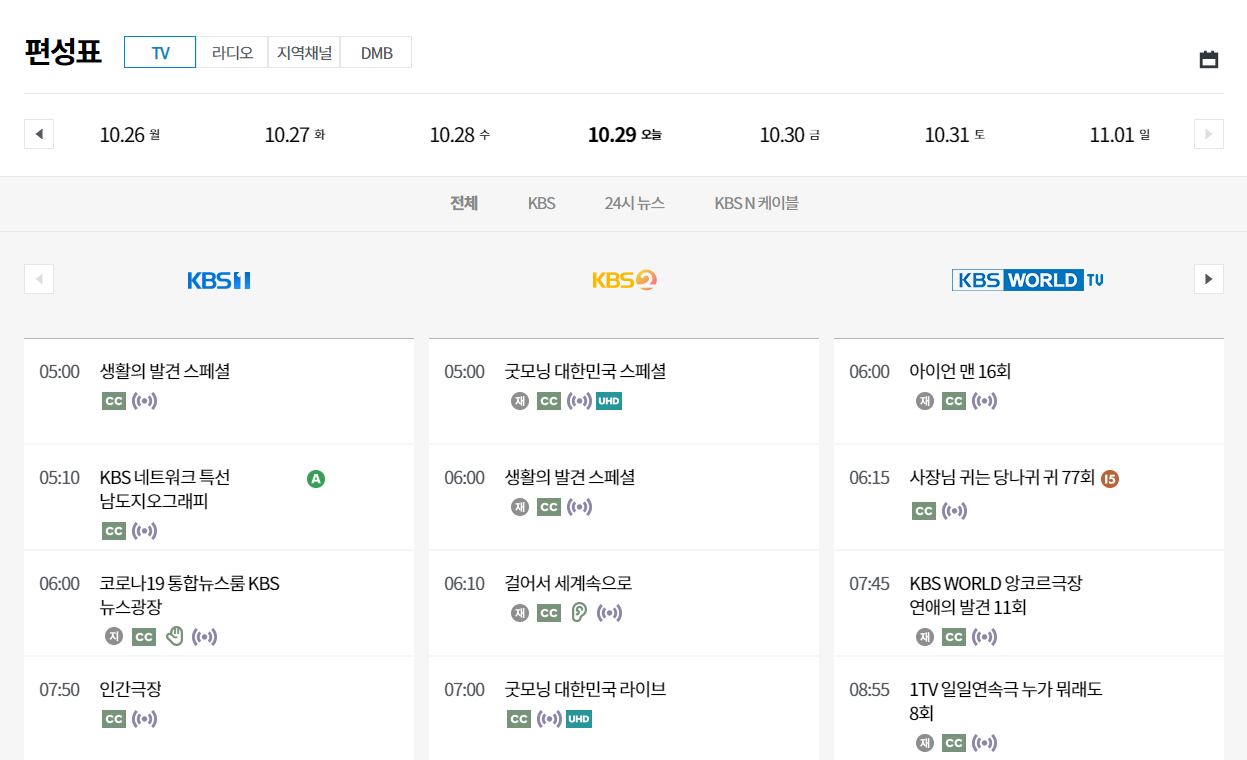Select the KBS2 channel logo
Screen dimensions: 1247x760
pos(624,280)
